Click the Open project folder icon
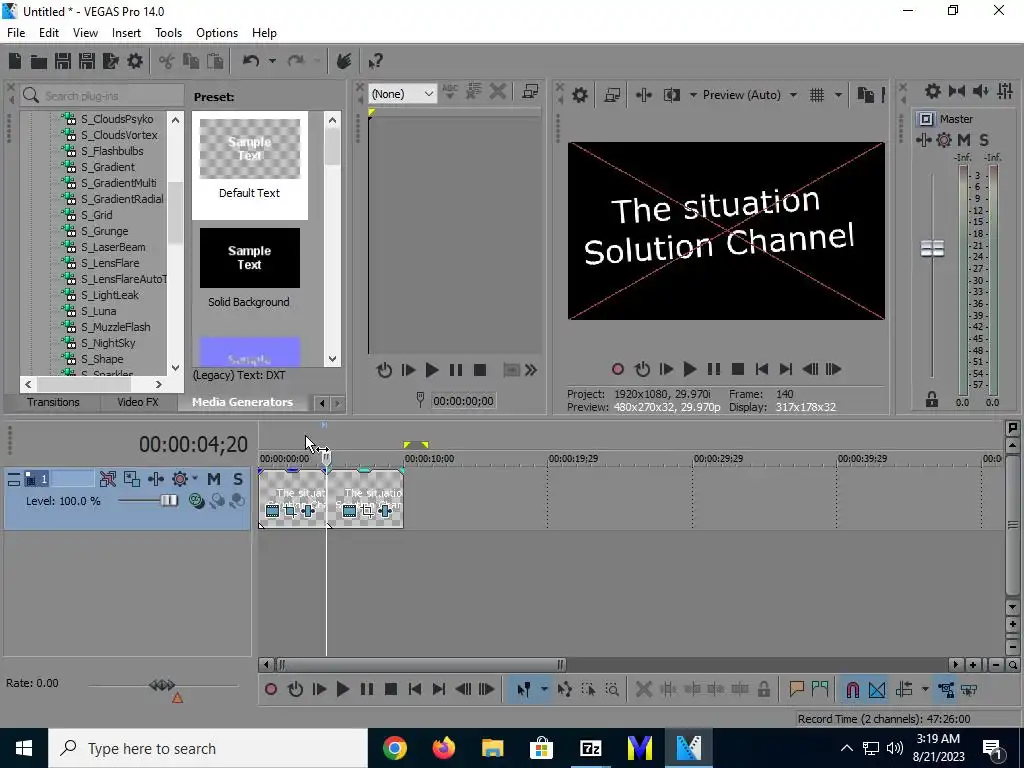The image size is (1024, 768). (x=39, y=61)
